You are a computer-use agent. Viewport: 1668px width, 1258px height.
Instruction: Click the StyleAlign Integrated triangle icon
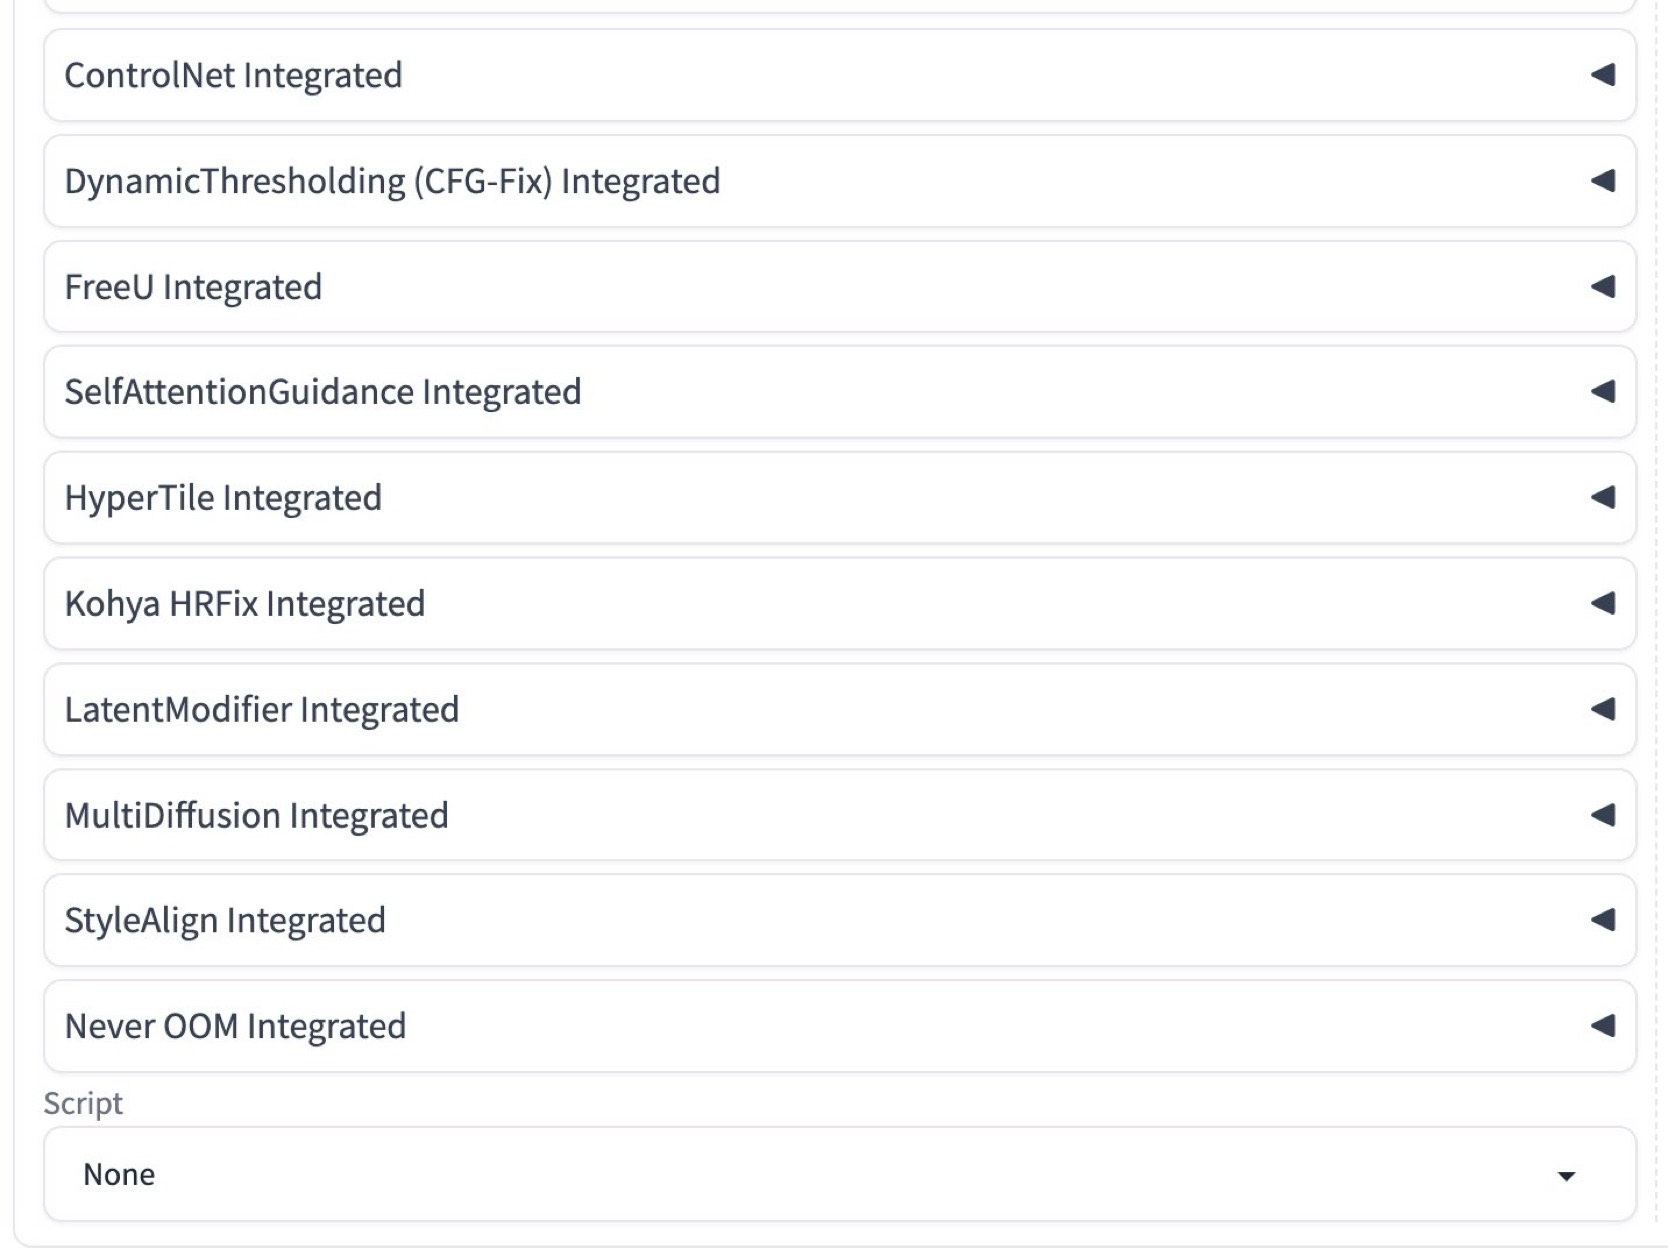pyautogui.click(x=1603, y=920)
